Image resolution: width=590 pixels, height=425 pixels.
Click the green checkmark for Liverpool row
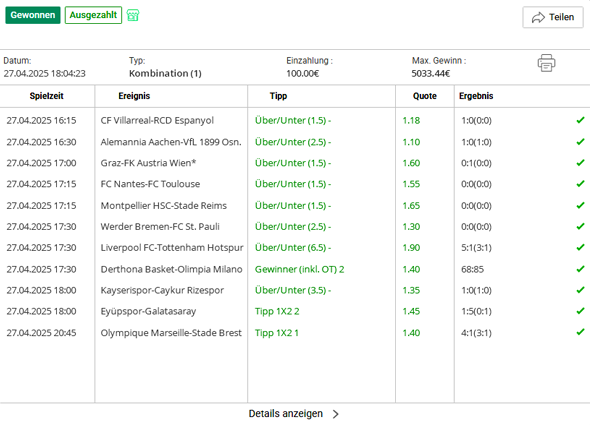coord(580,247)
